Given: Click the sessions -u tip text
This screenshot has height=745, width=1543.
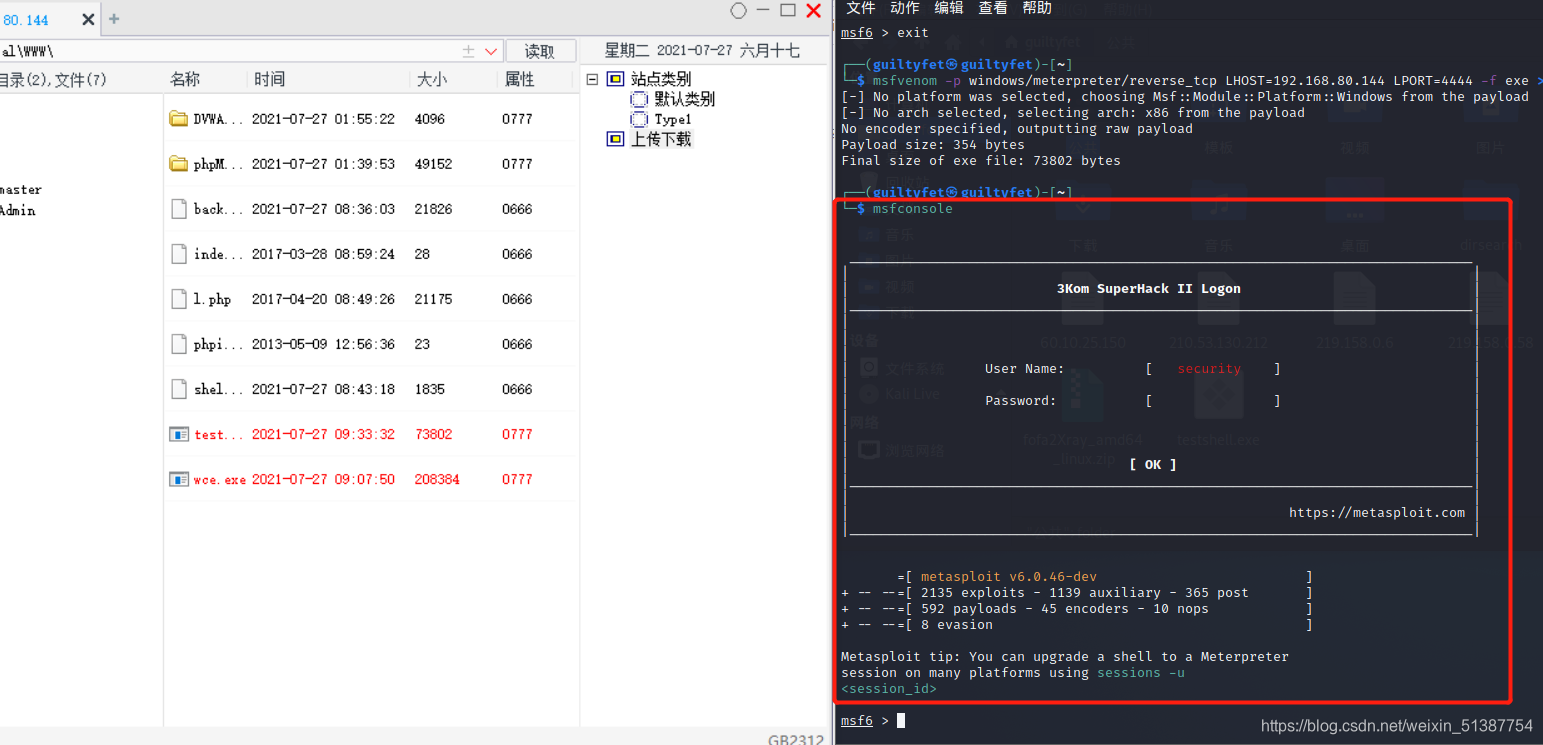Looking at the screenshot, I should pyautogui.click(x=1141, y=672).
